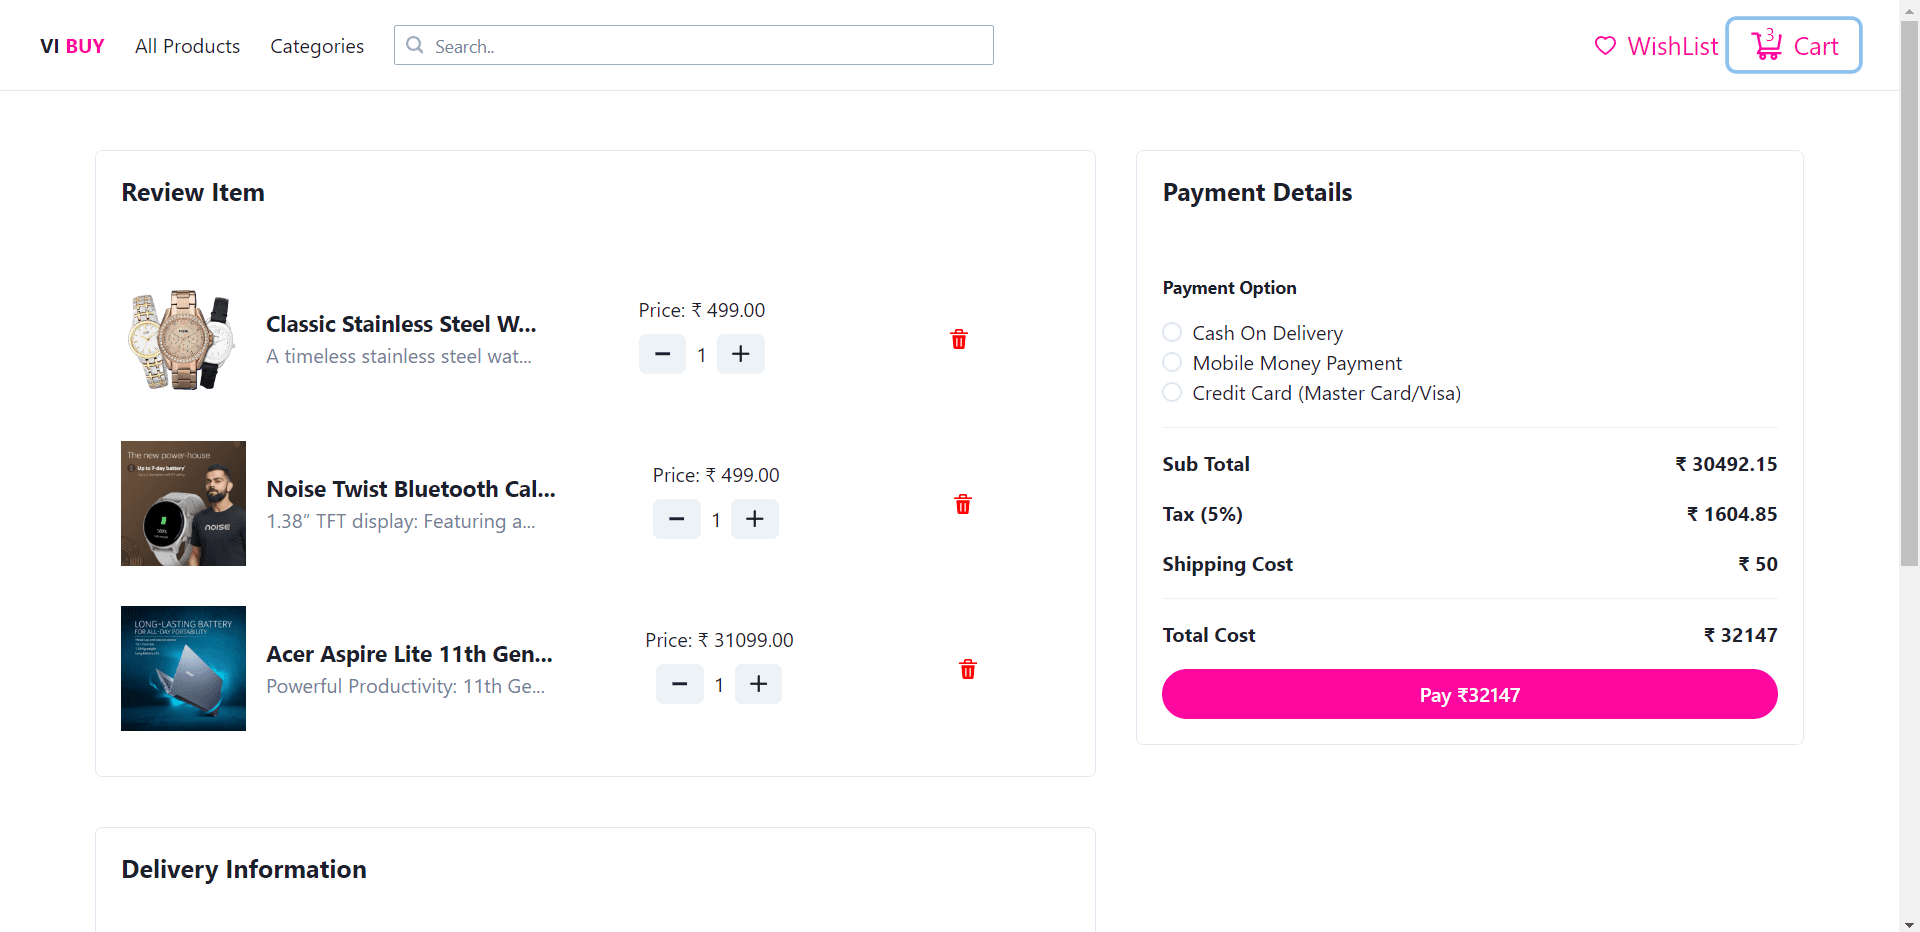This screenshot has width=1920, height=932.
Task: Click the Shipping Cost value ₹ 50
Action: tap(1758, 564)
